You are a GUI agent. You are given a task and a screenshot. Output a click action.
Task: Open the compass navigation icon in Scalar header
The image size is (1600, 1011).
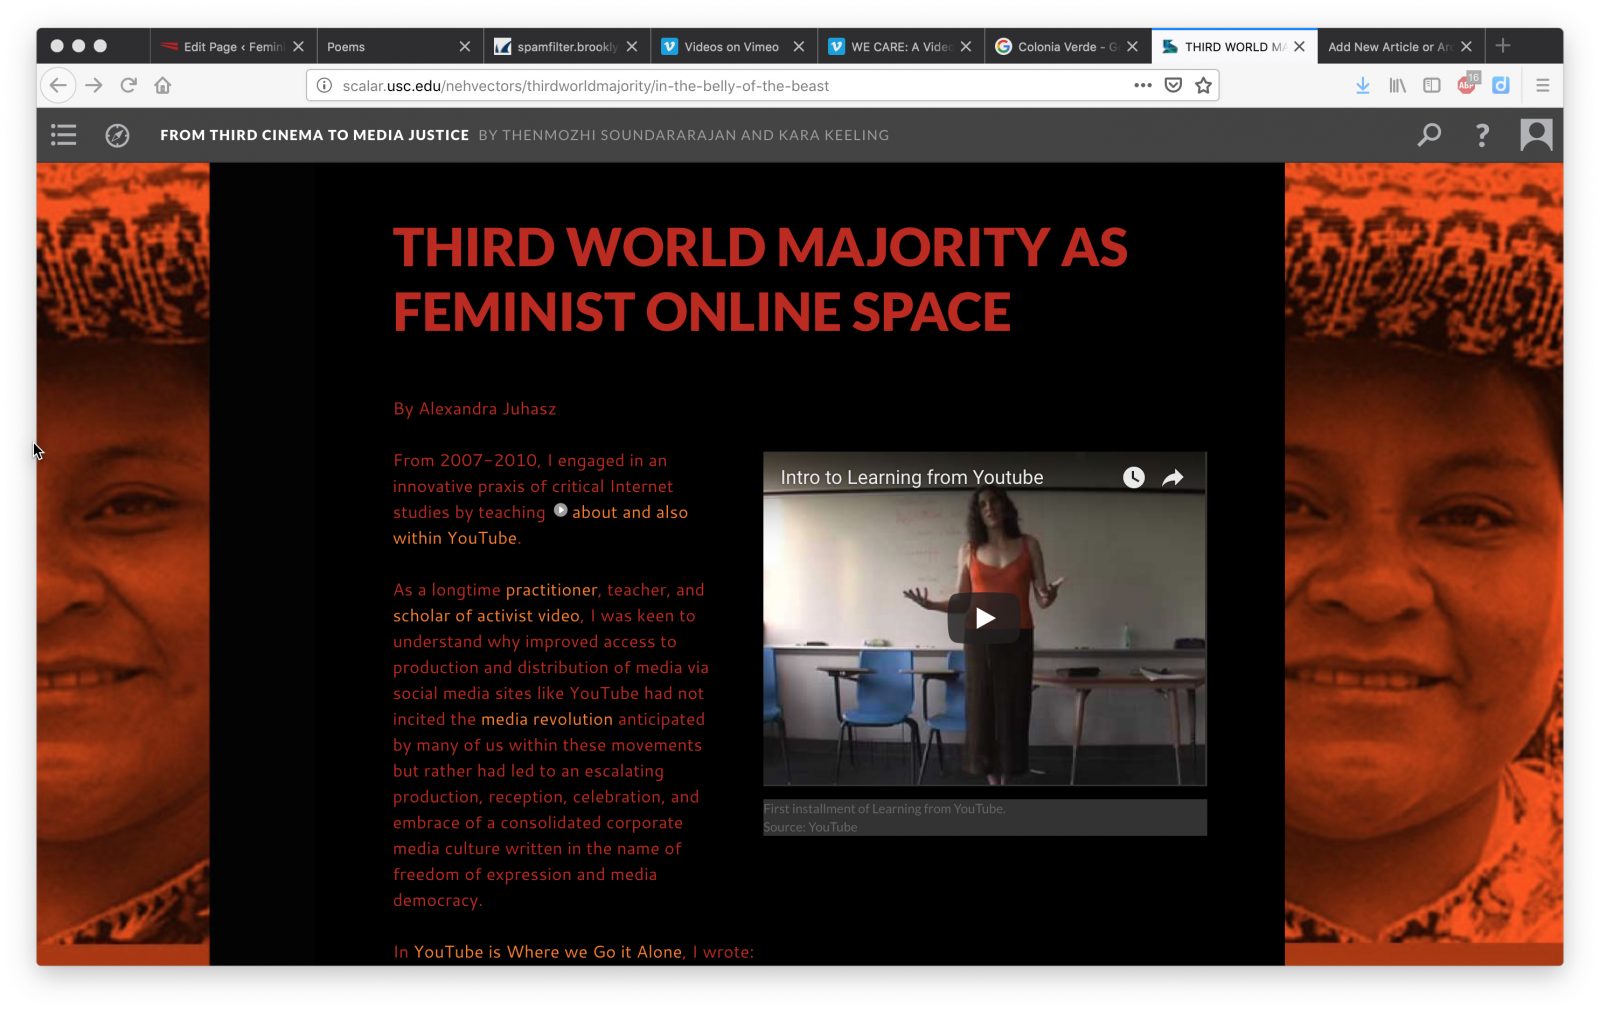(117, 135)
